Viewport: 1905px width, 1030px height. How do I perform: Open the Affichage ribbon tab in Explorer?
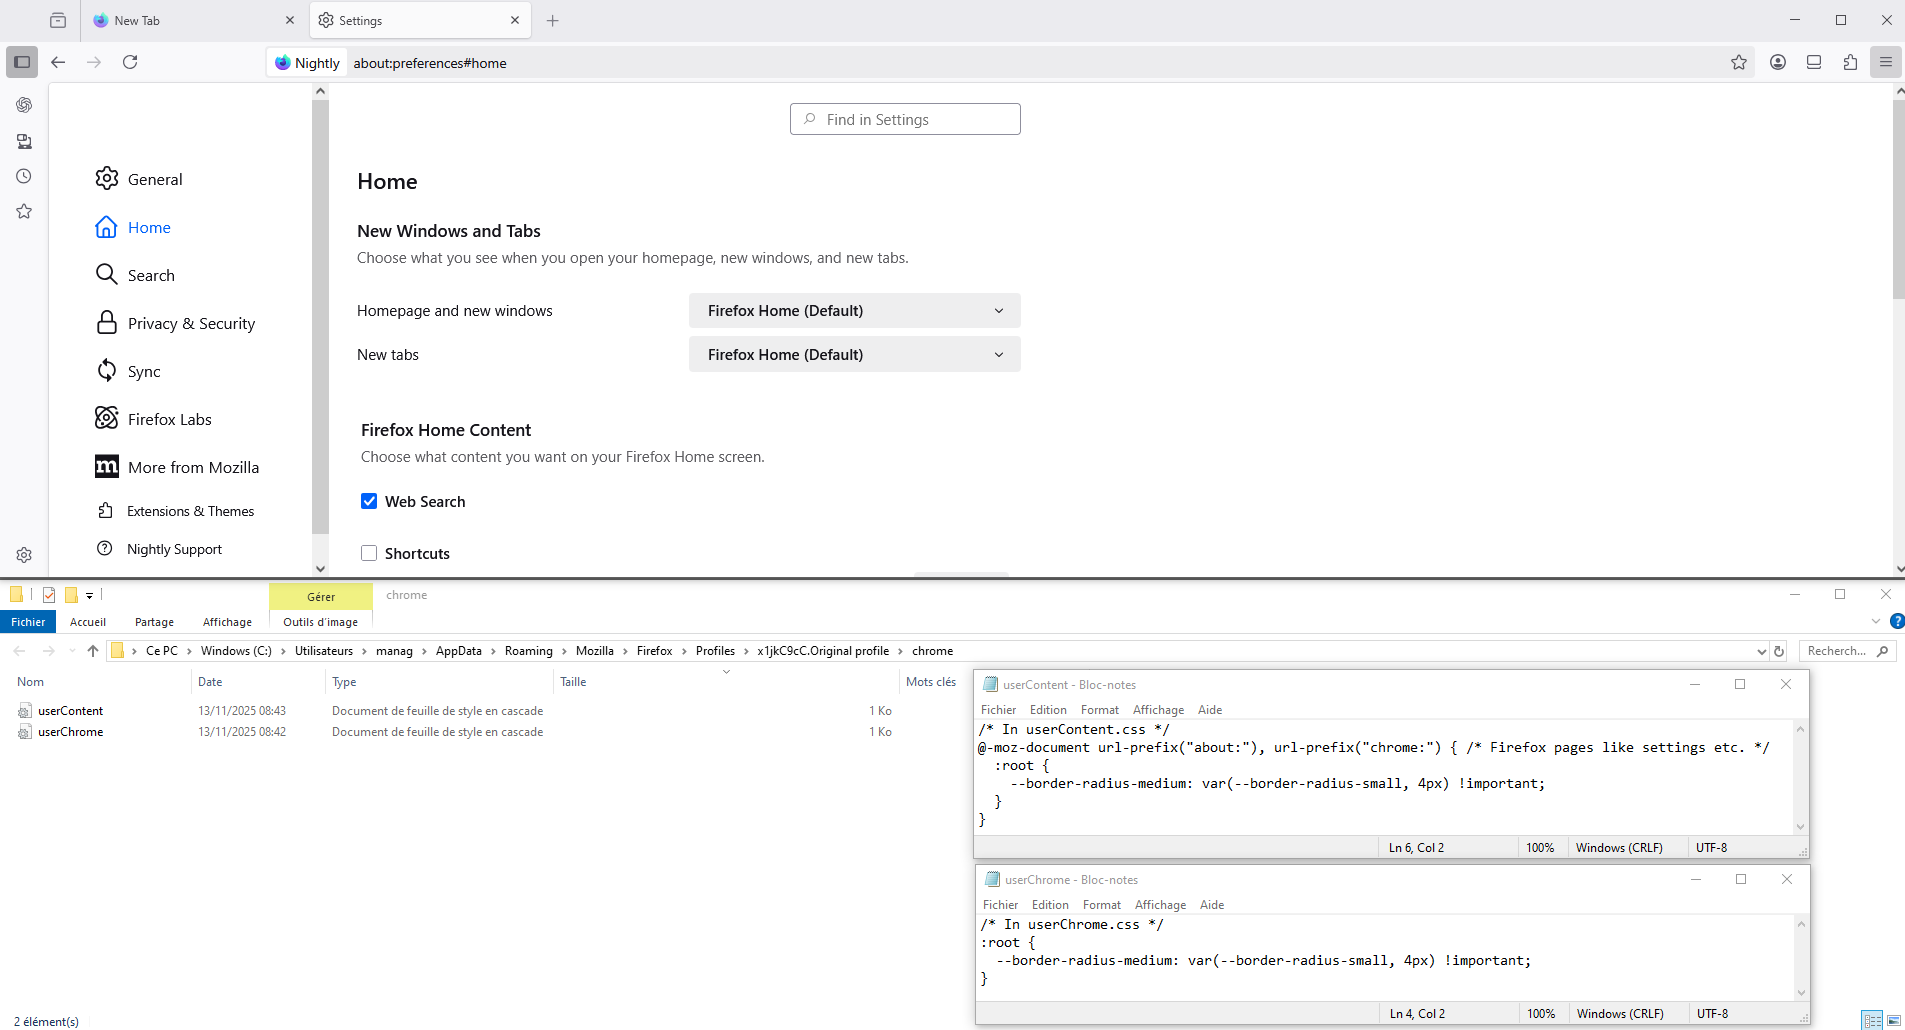(x=227, y=622)
